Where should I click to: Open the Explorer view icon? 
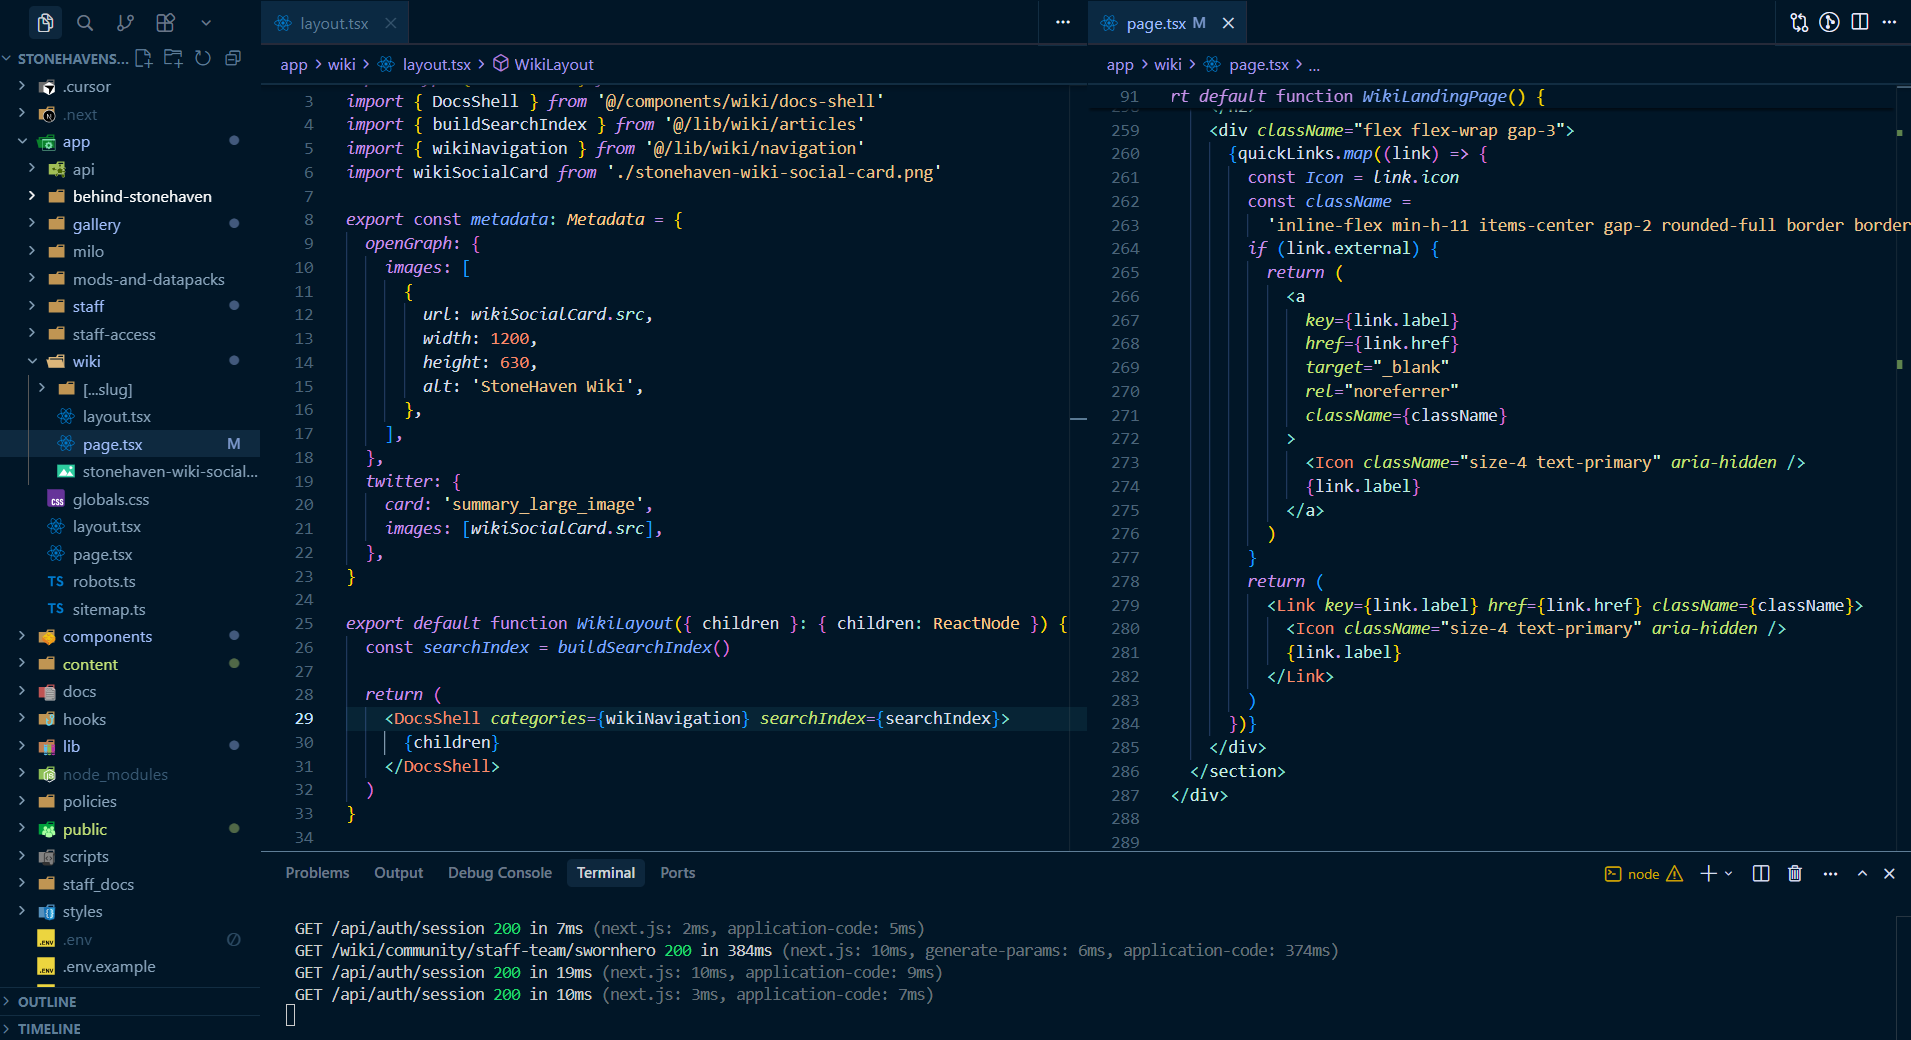45,22
